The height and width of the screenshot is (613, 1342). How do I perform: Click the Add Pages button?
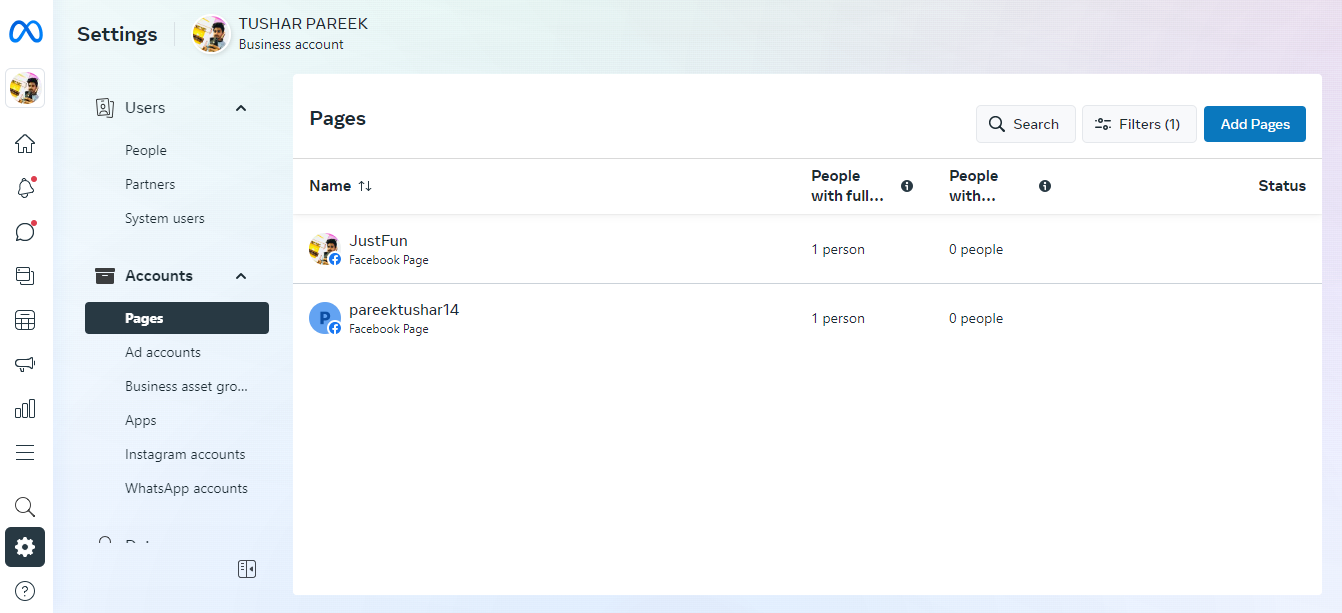click(x=1254, y=124)
